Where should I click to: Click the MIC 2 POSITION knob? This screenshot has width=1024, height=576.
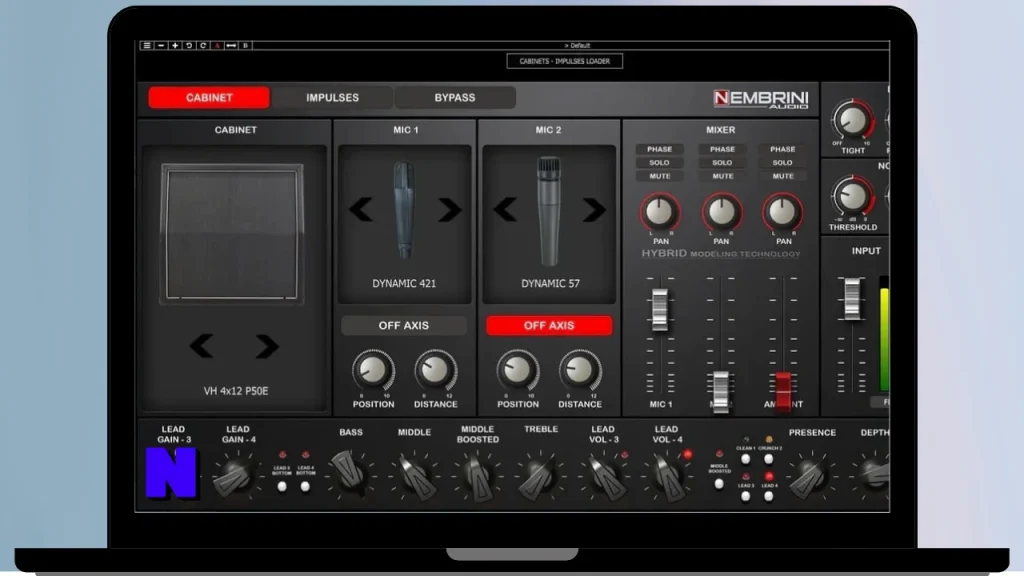click(x=517, y=370)
